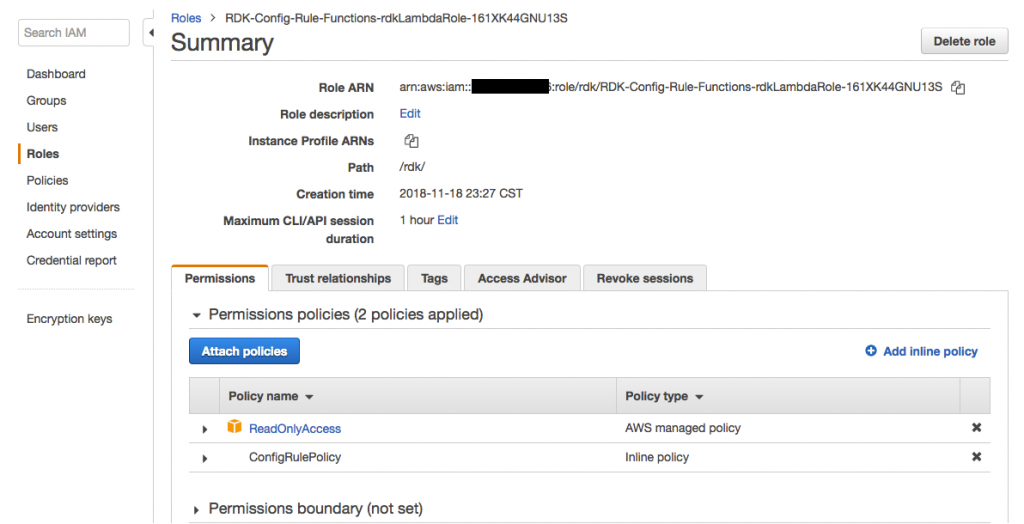The image size is (1024, 524).
Task: Open Groups in the IAM sidebar
Action: point(46,101)
